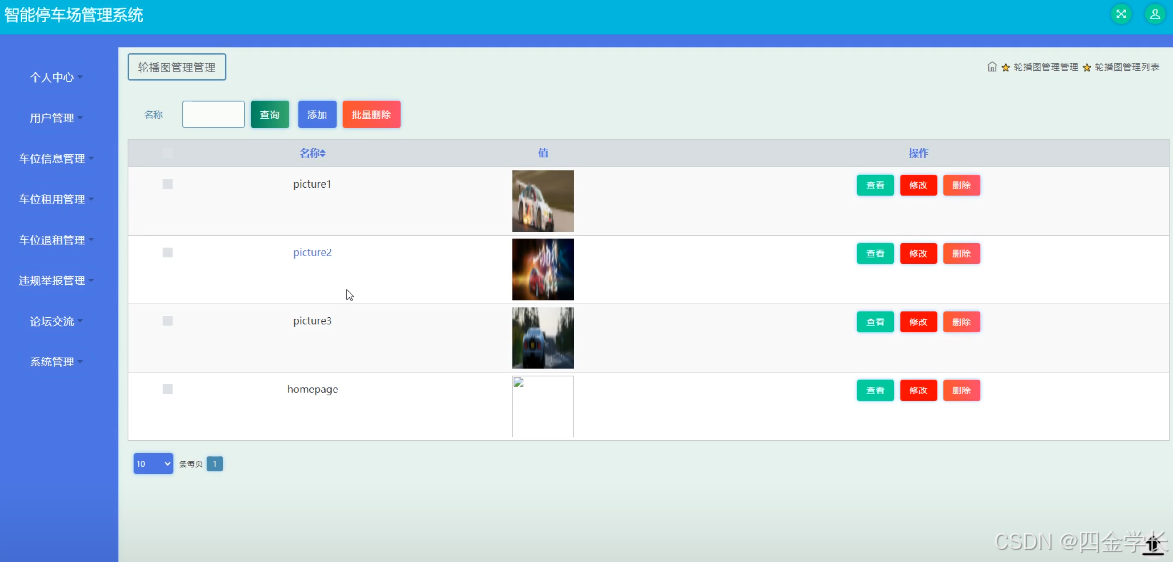Go to page 1 in pagination
The height and width of the screenshot is (562, 1173).
[x=215, y=464]
